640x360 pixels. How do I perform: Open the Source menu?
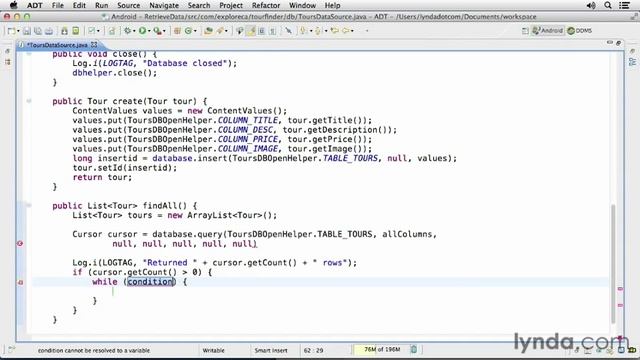point(129,5)
